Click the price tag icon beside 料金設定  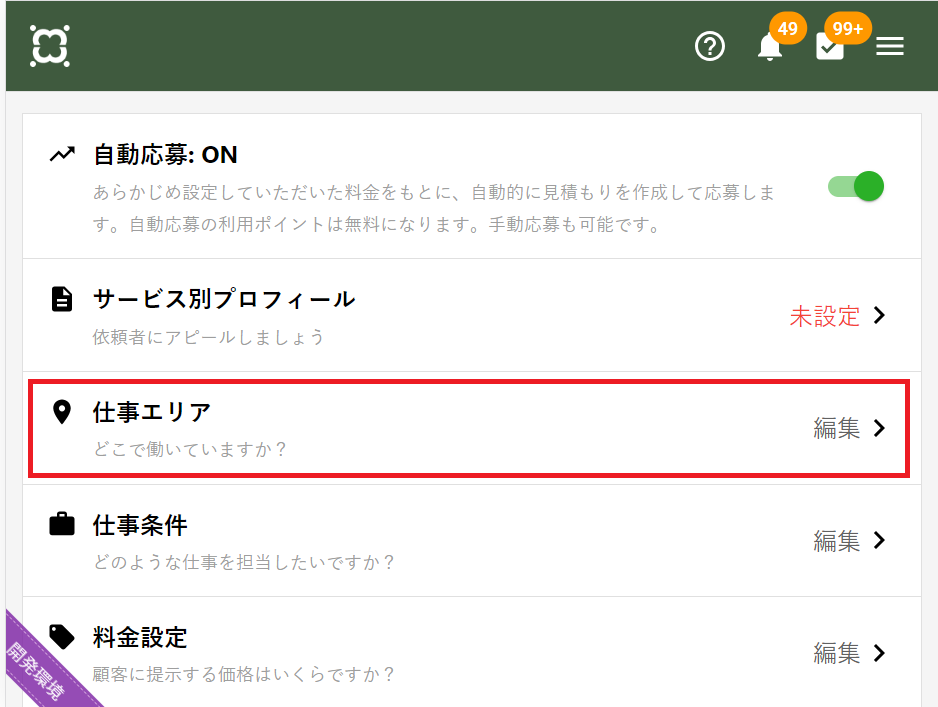(x=62, y=636)
